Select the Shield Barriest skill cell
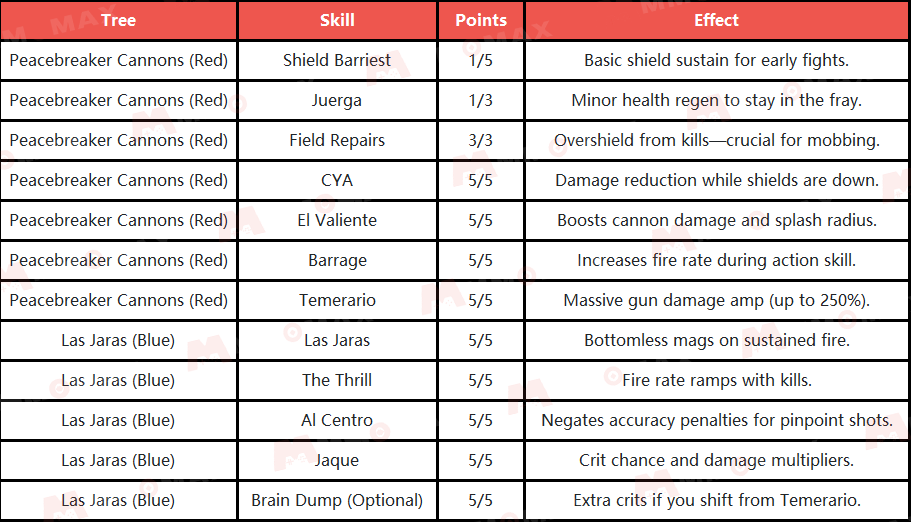 coord(337,60)
